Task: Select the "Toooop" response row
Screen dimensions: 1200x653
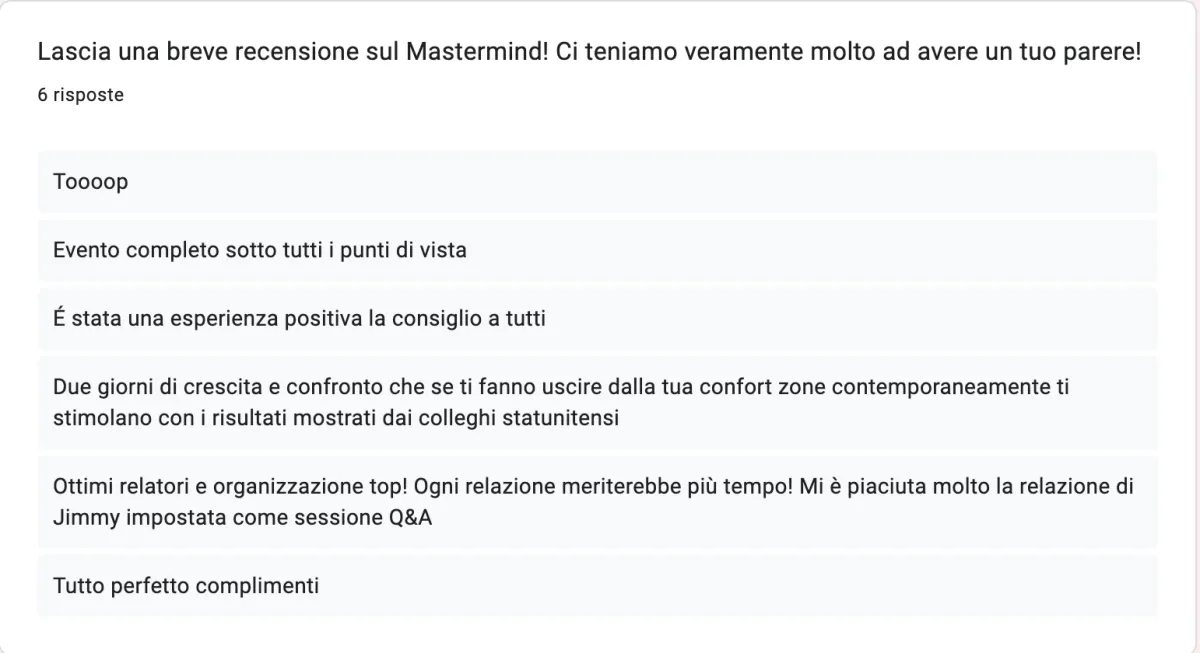Action: 597,182
